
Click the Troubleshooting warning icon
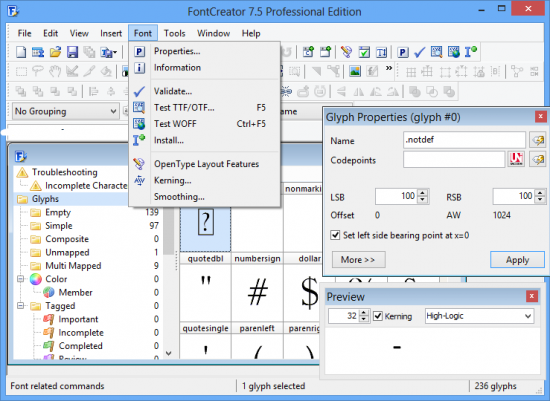point(22,172)
